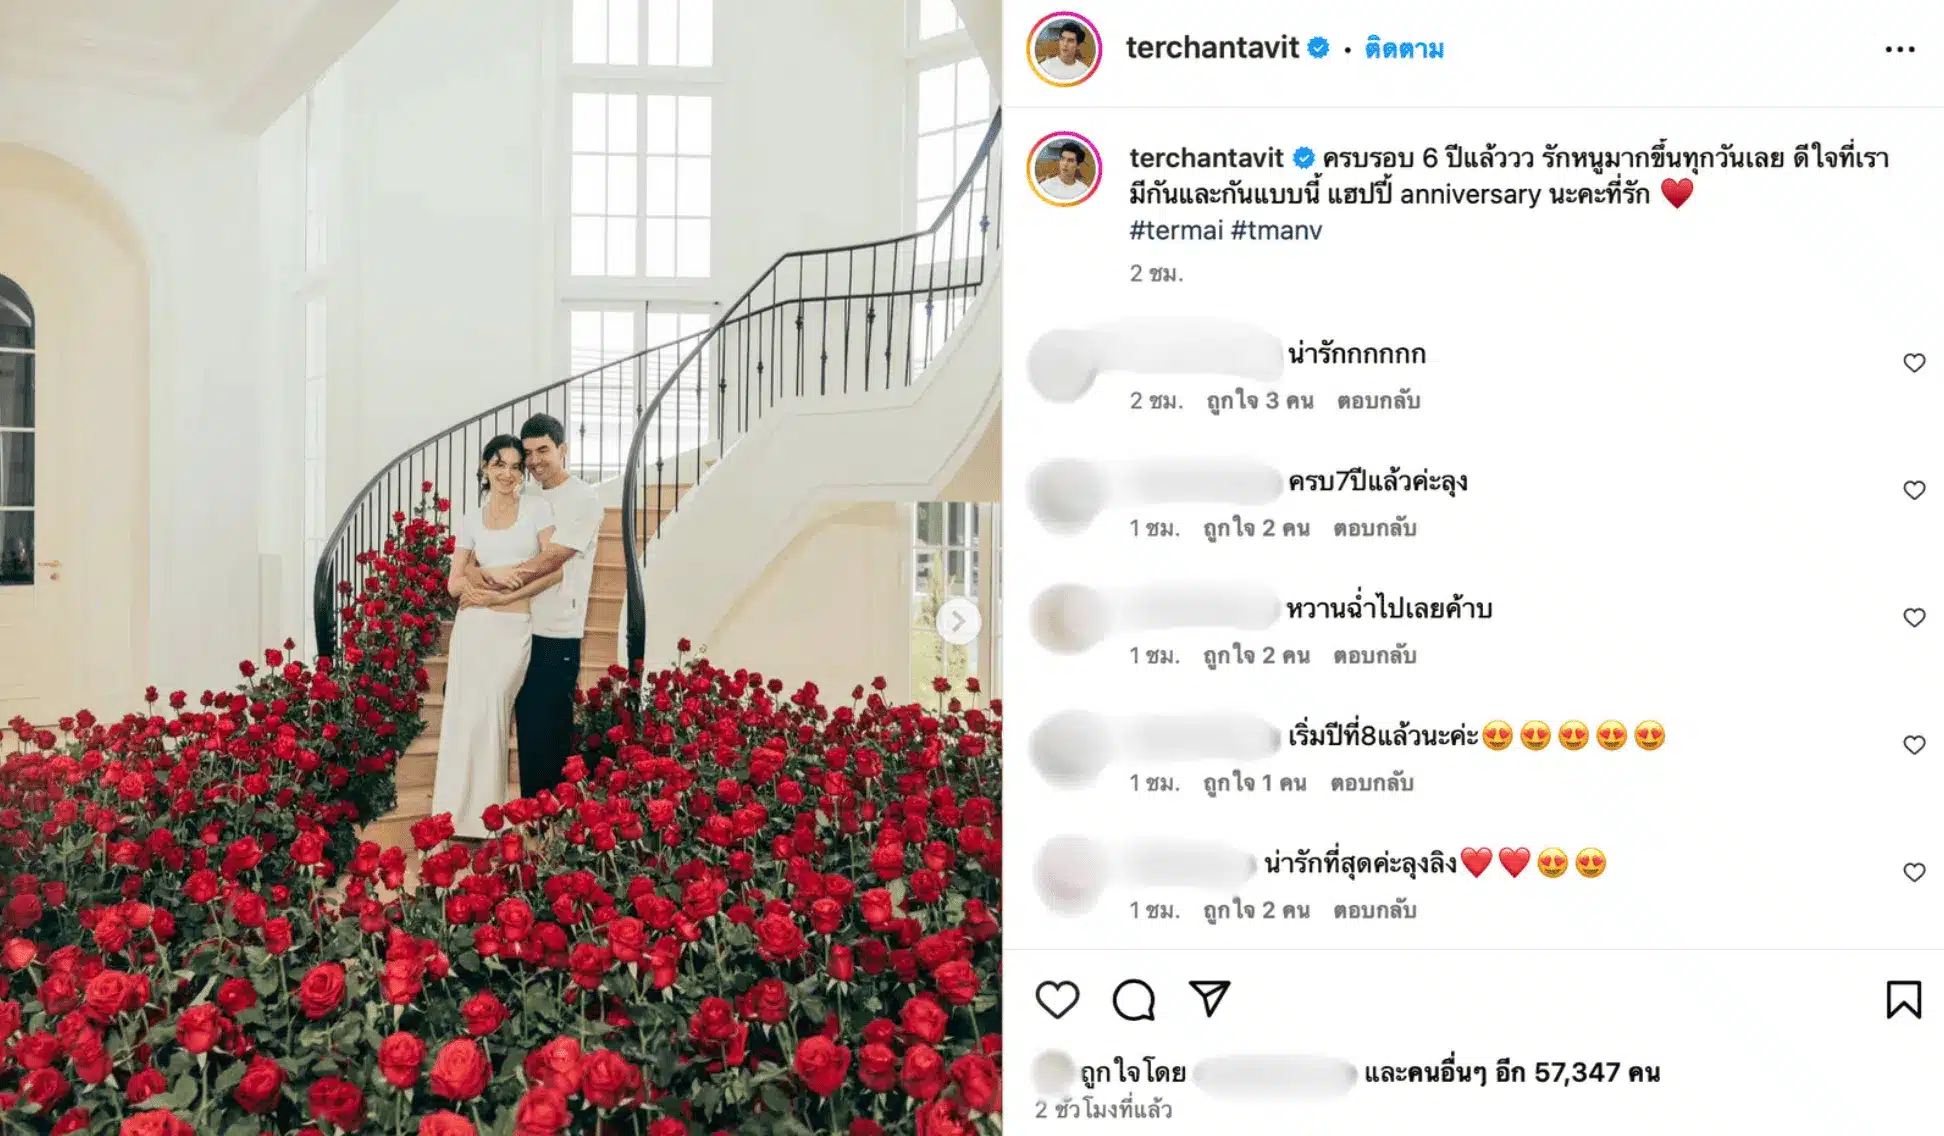1944x1136 pixels.
Task: Open the #termai hashtag
Action: [1176, 231]
